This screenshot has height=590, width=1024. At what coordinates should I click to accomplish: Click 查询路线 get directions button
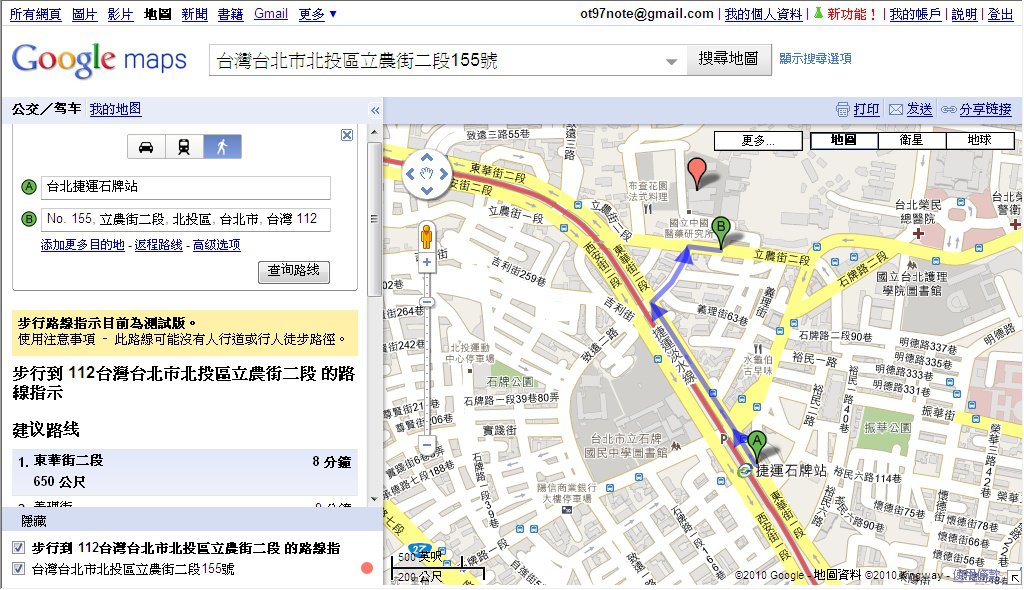294,270
